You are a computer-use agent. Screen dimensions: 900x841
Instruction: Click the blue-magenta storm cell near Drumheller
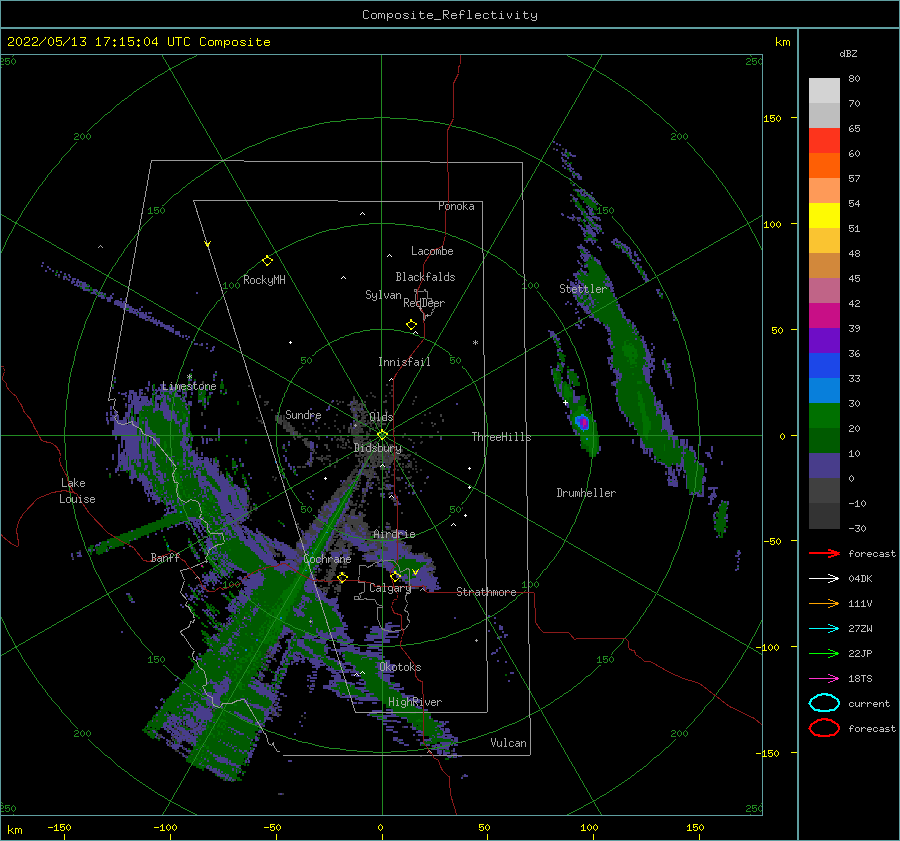point(583,423)
